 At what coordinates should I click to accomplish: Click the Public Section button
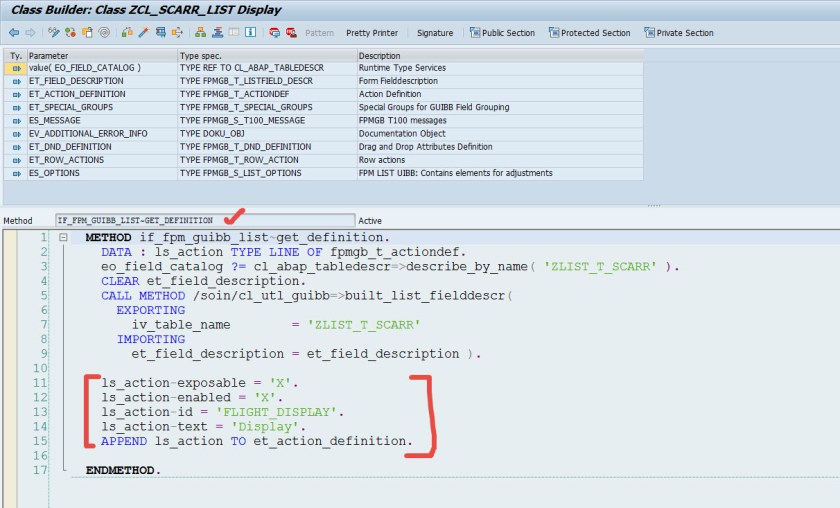[x=502, y=33]
